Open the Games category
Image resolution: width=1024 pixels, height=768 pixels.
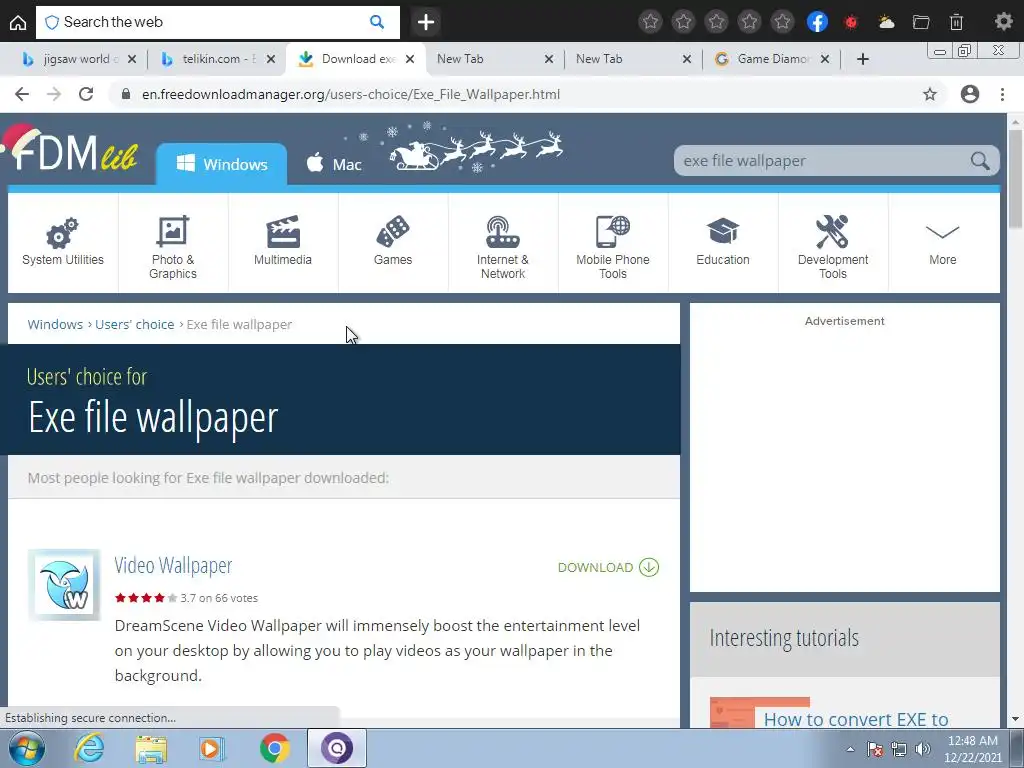point(392,242)
